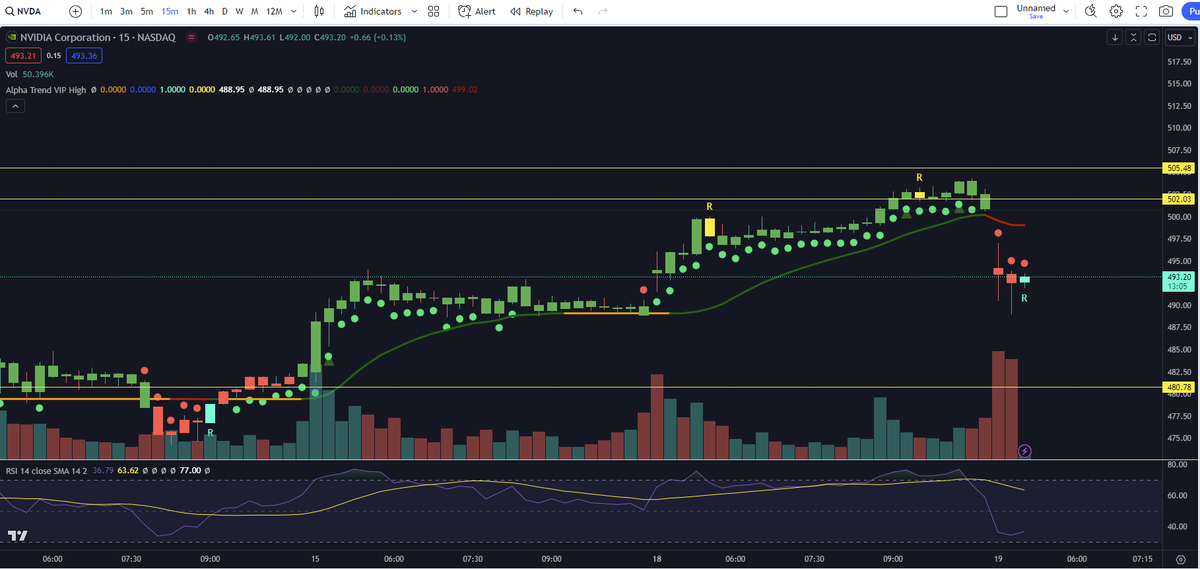
Task: Open the layout setup square icon
Action: [x=1001, y=11]
